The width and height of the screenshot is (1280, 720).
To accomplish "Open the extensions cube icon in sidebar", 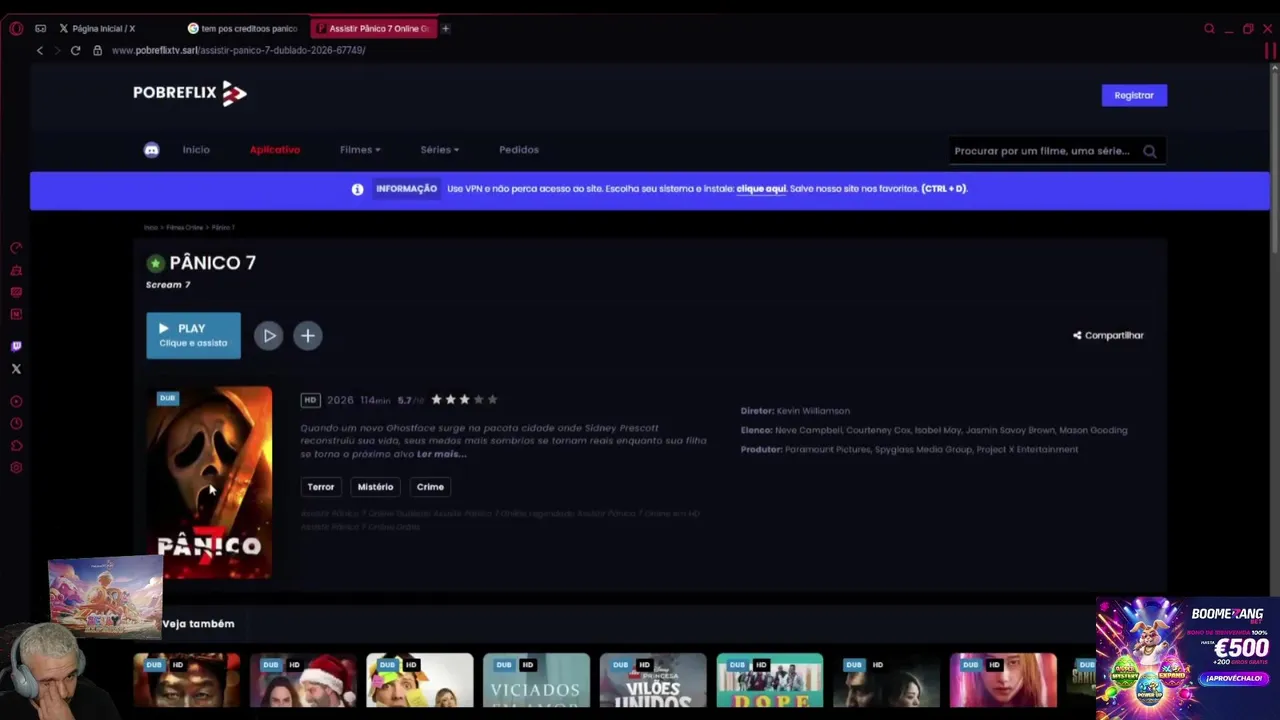I will click(x=16, y=445).
